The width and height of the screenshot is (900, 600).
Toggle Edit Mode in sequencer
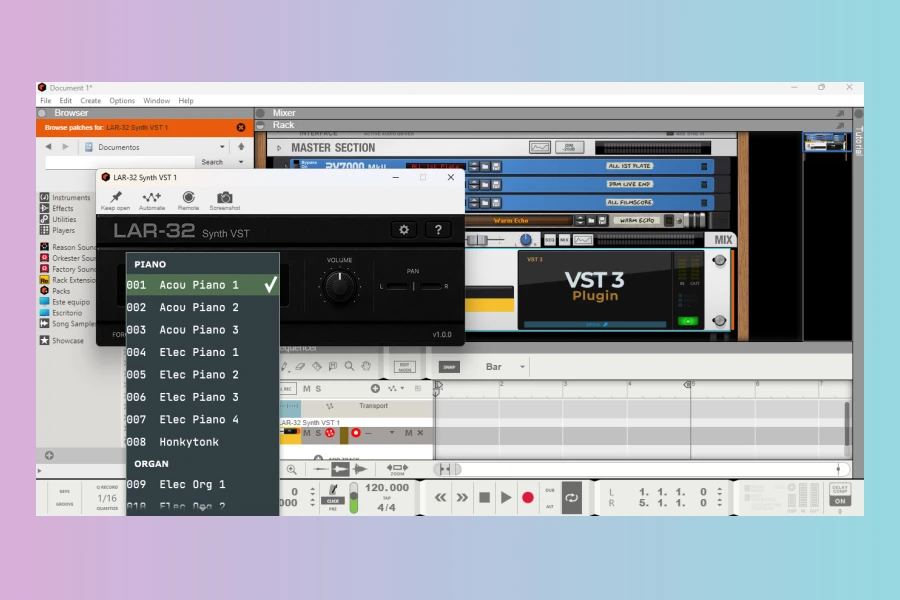(x=405, y=367)
